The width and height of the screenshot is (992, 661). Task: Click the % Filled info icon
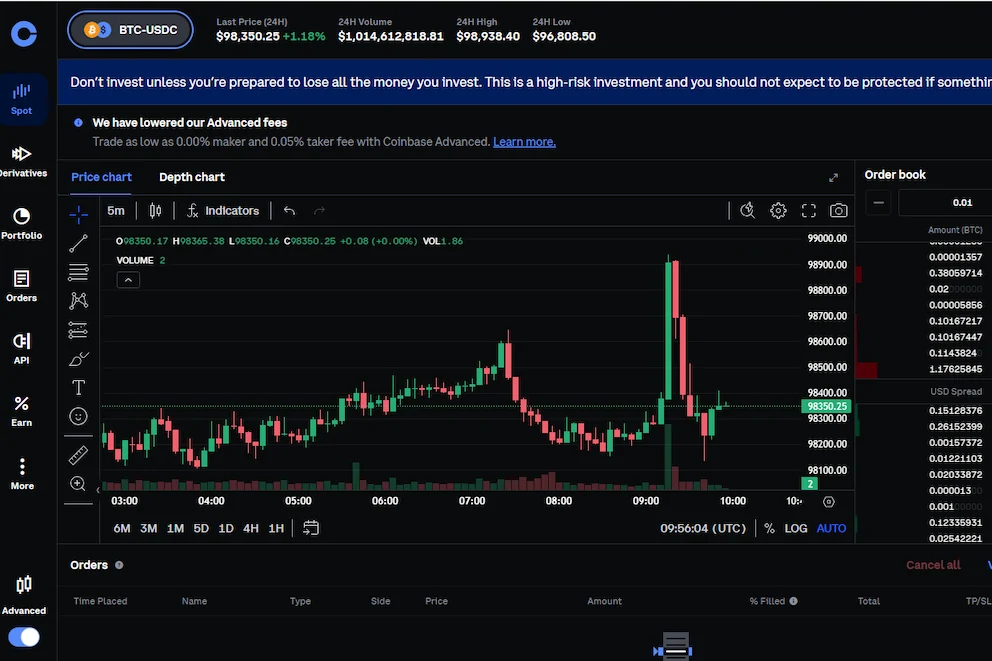793,601
